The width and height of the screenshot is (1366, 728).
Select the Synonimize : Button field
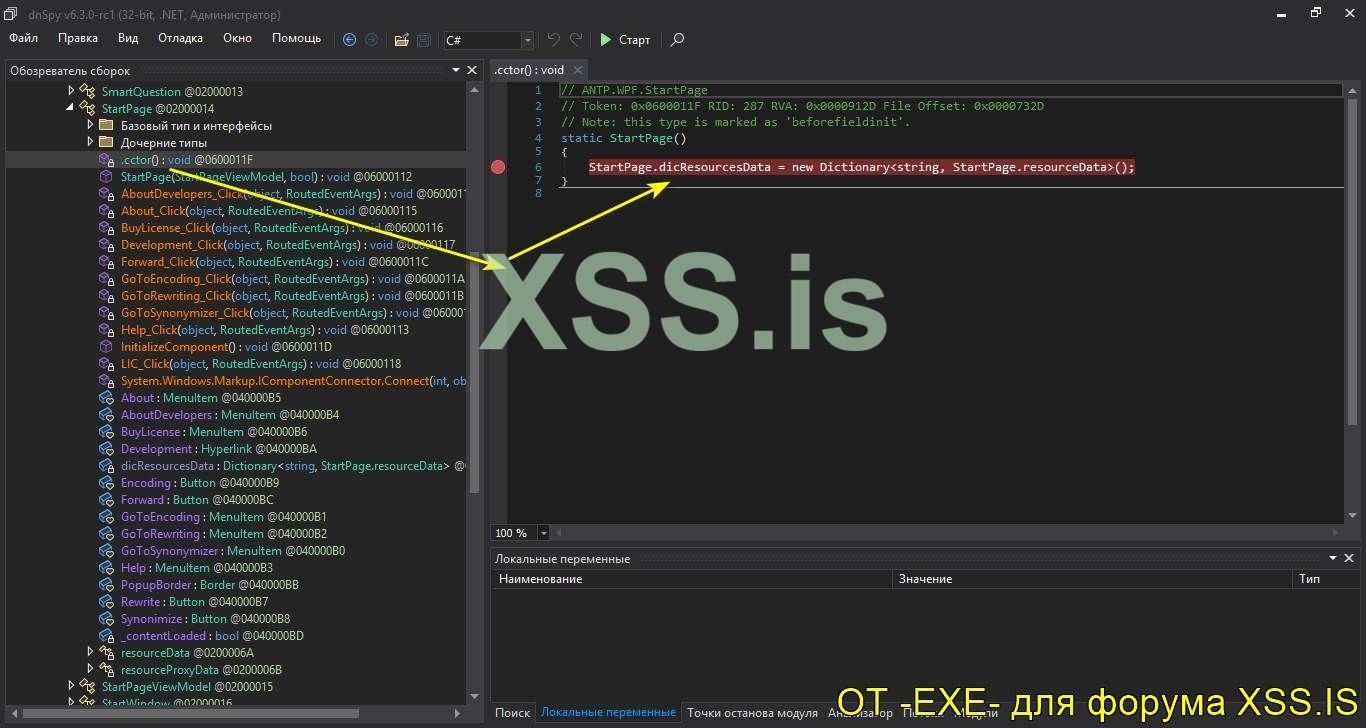[206, 619]
